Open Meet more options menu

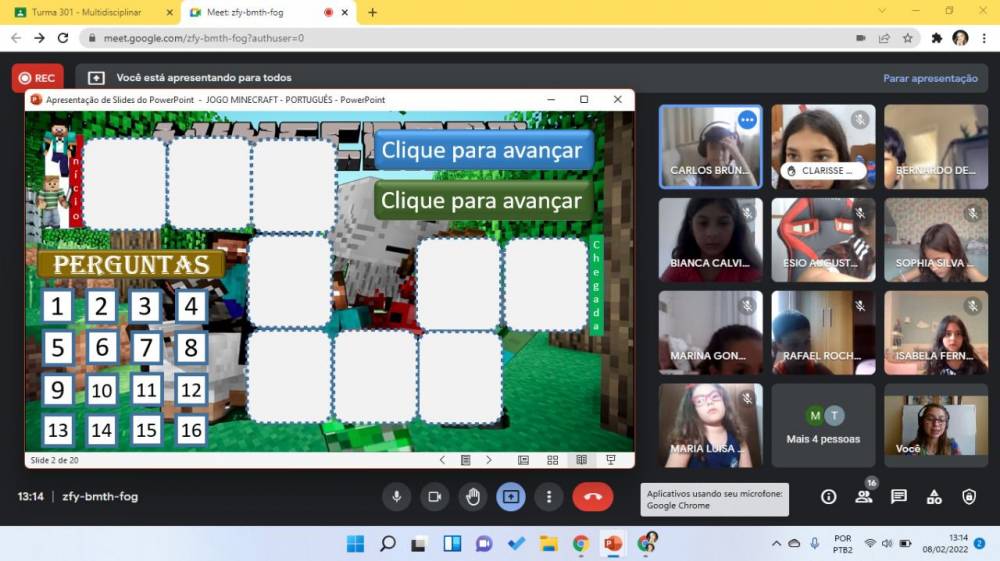pos(549,496)
